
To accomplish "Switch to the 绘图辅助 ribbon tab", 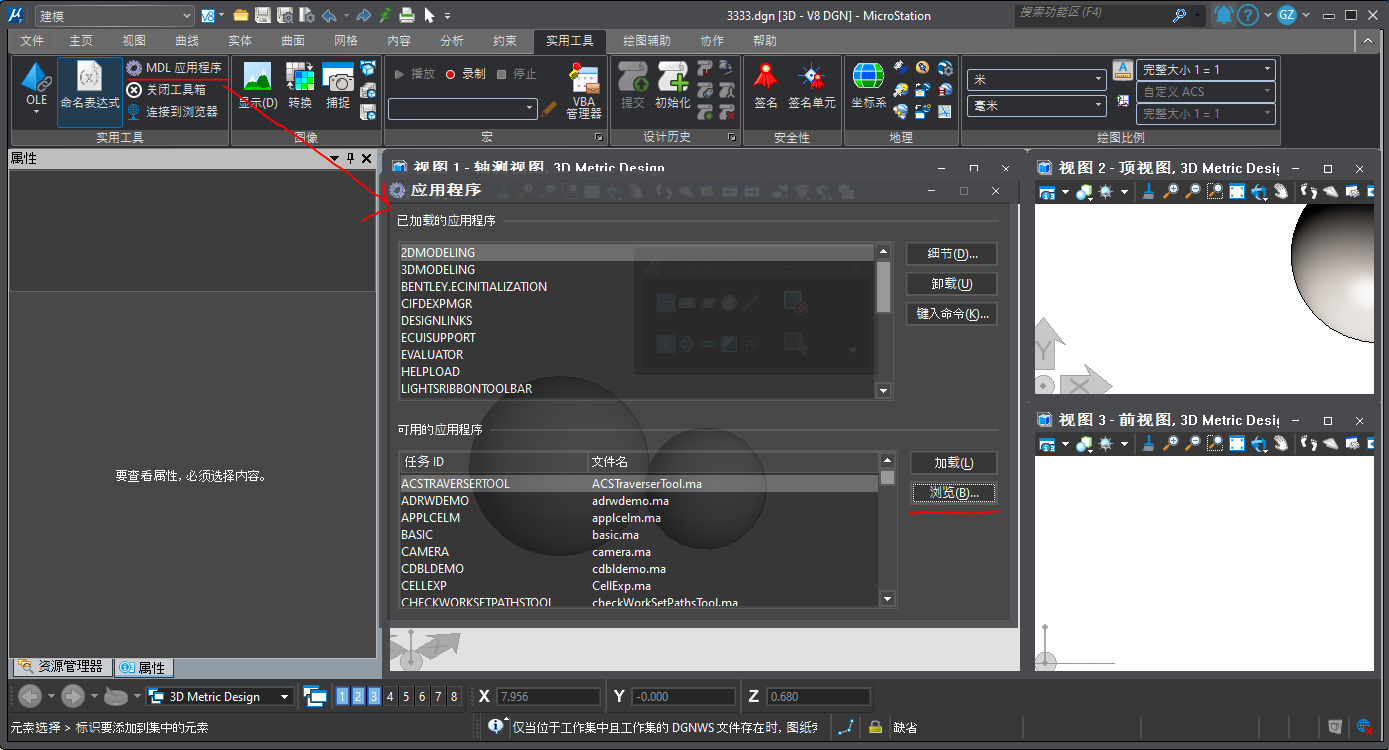I will click(x=646, y=41).
